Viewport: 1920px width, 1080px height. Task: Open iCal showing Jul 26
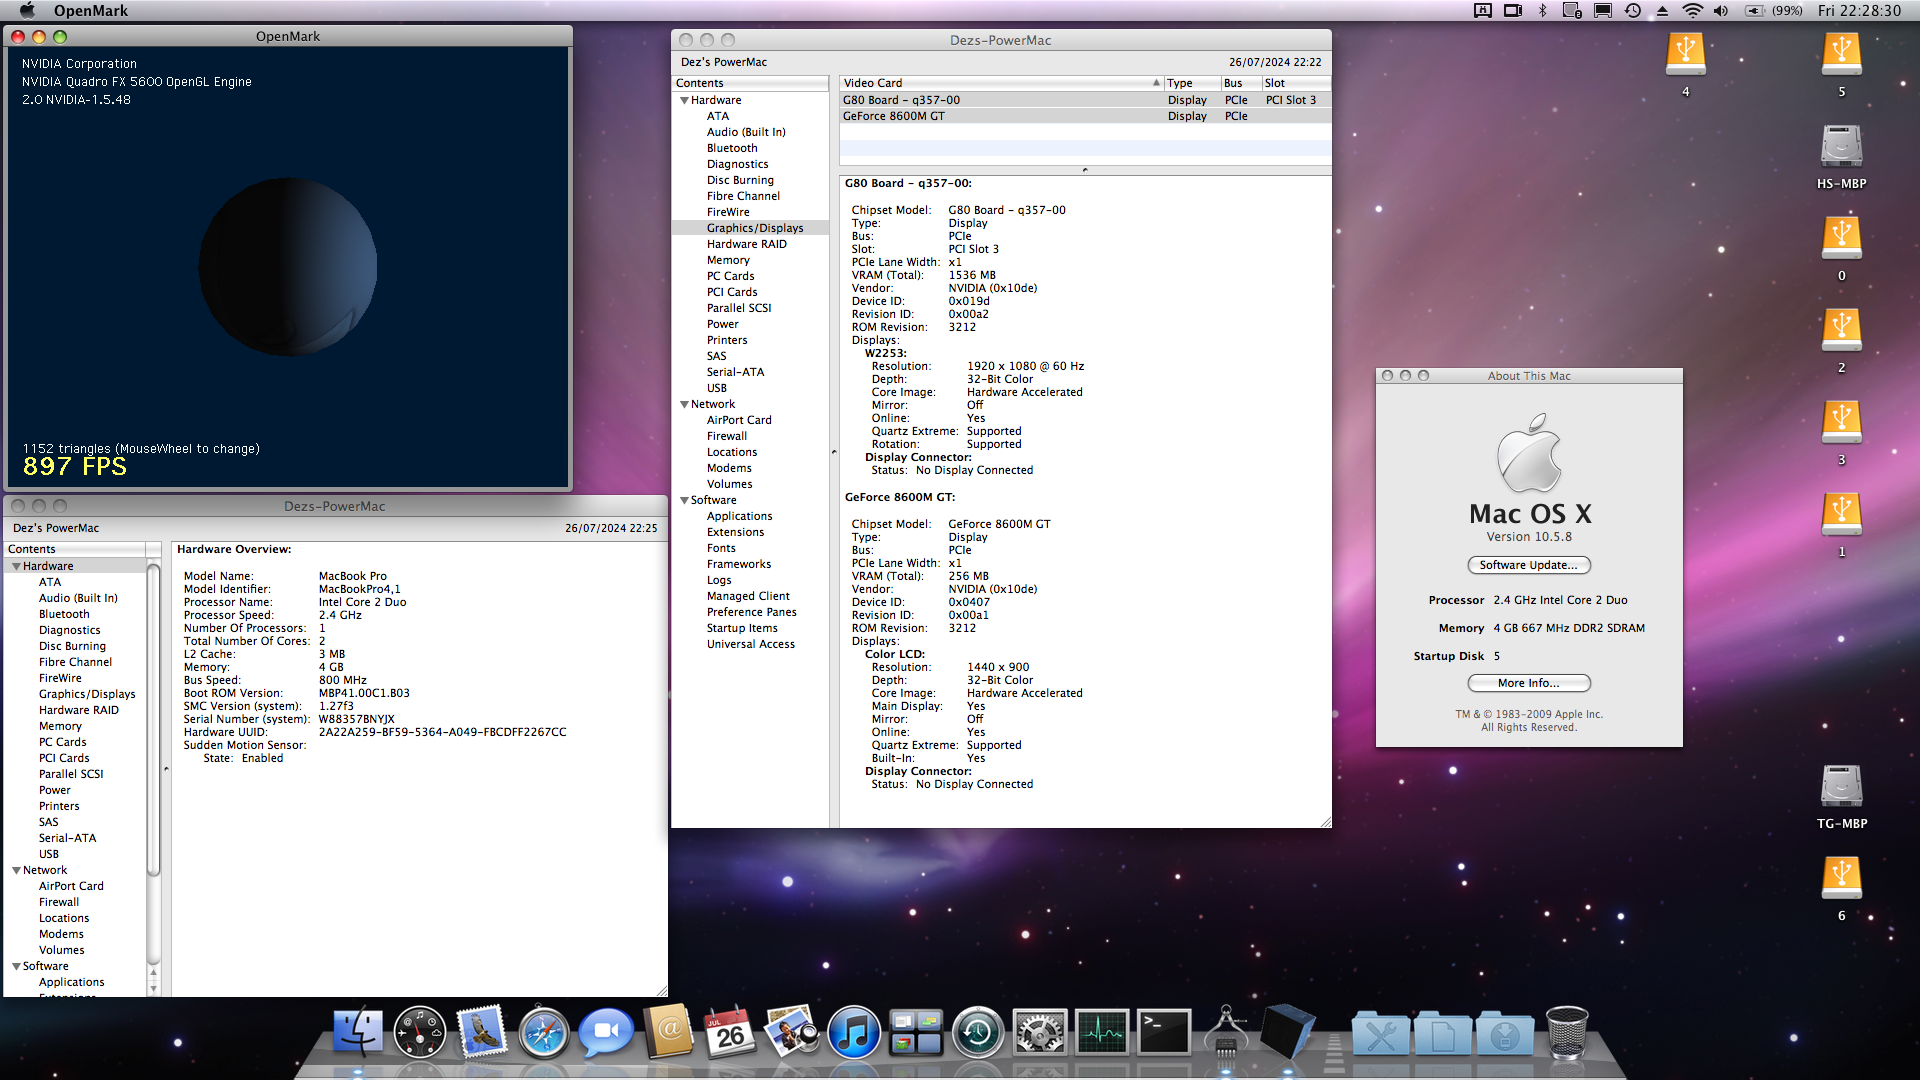[x=731, y=1032]
